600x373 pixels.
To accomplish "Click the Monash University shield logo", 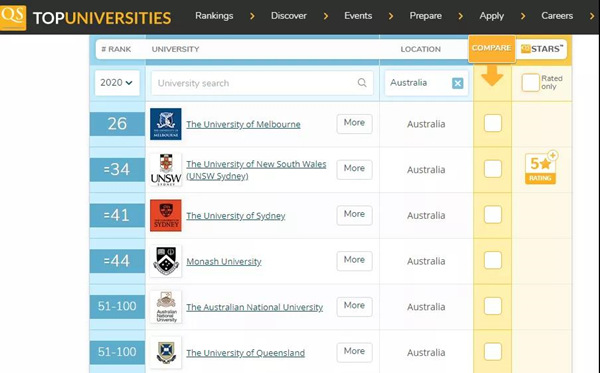I will pyautogui.click(x=166, y=261).
